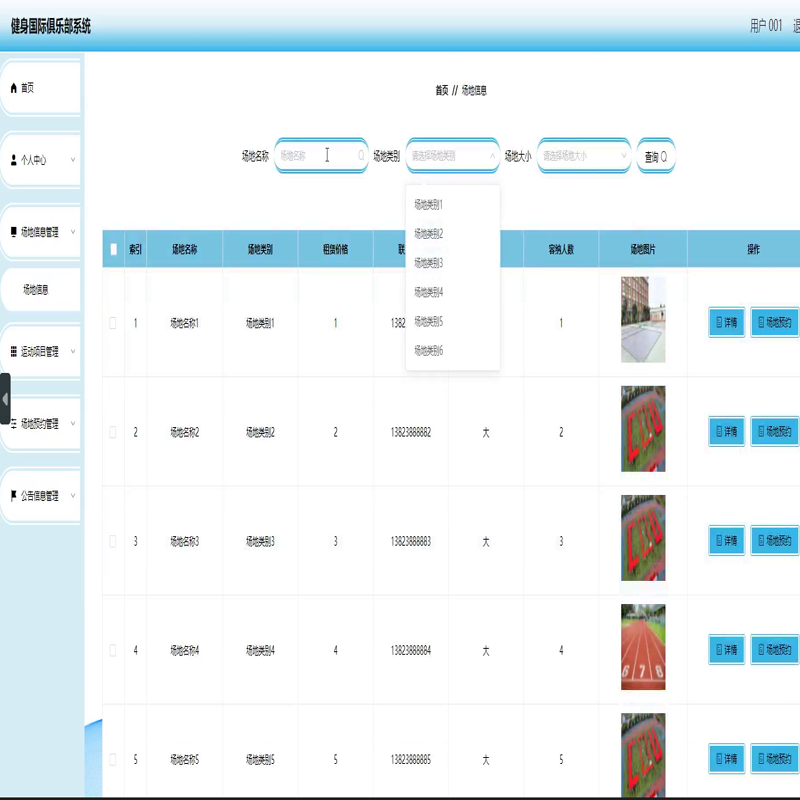The height and width of the screenshot is (800, 800).
Task: Open the 场地大小 dropdown selector
Action: [x=584, y=156]
